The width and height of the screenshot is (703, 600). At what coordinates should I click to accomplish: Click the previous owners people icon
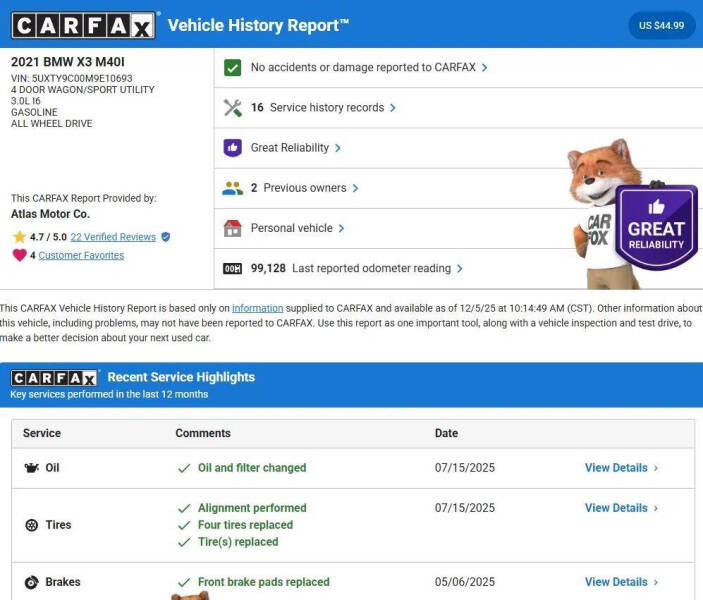pos(232,188)
